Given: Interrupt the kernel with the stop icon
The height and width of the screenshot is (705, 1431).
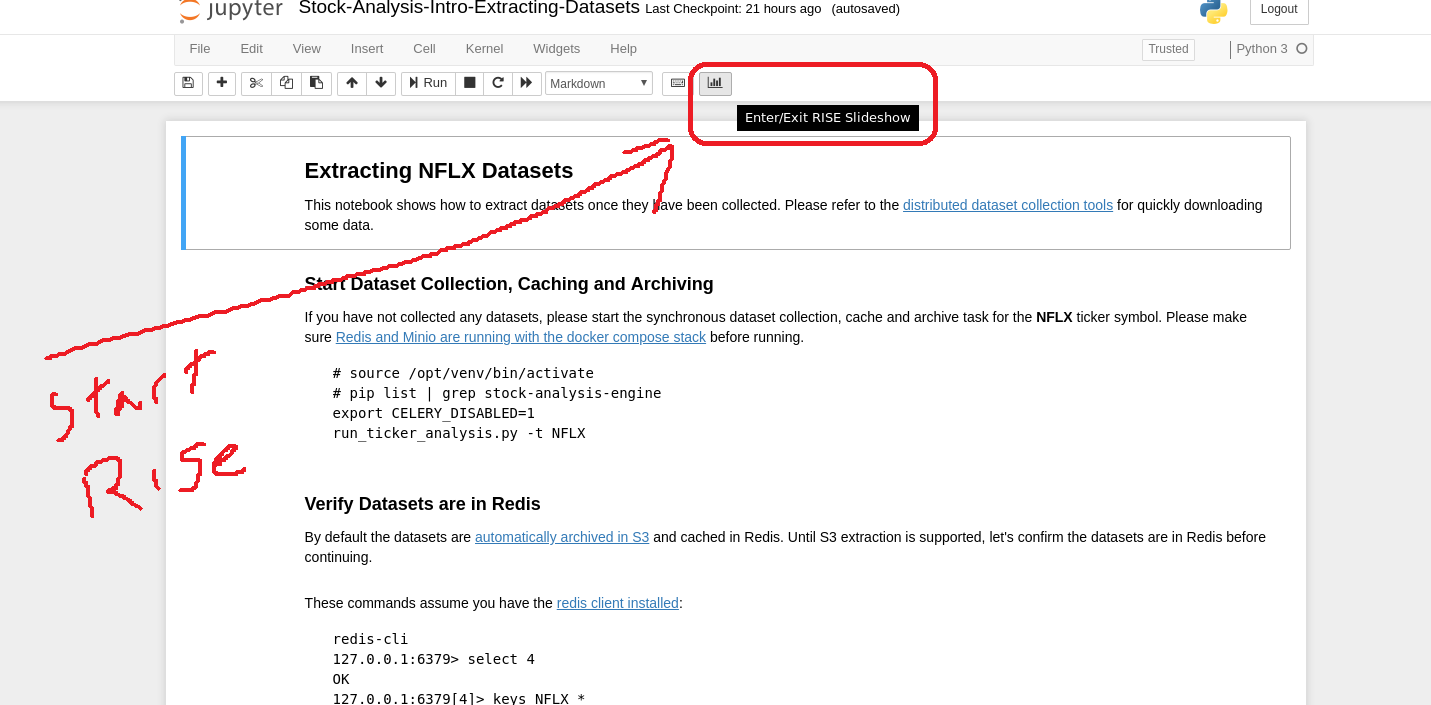Looking at the screenshot, I should click(x=470, y=83).
